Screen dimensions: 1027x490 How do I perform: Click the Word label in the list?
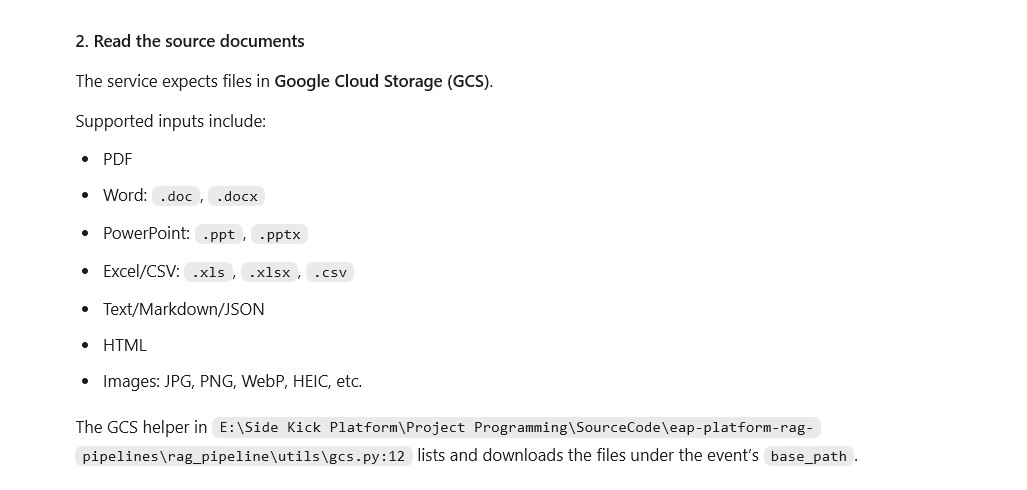coord(124,195)
